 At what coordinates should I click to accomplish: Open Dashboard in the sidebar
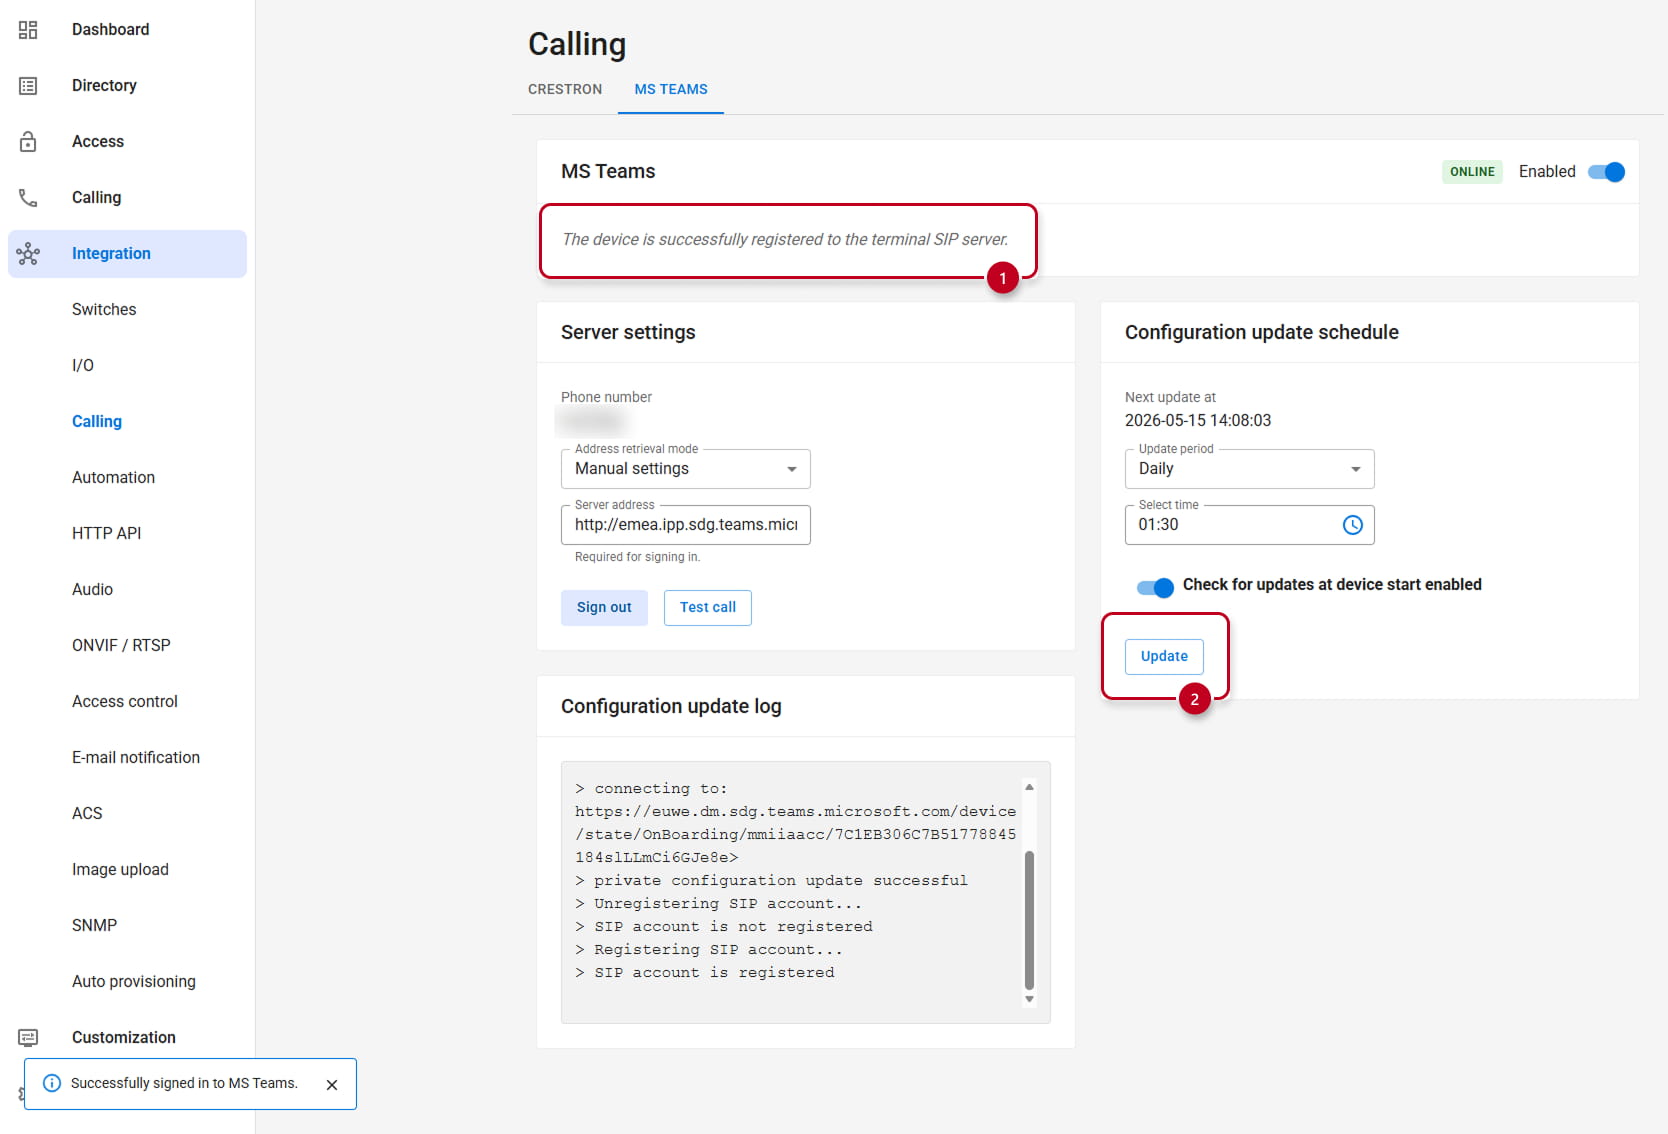coord(128,30)
